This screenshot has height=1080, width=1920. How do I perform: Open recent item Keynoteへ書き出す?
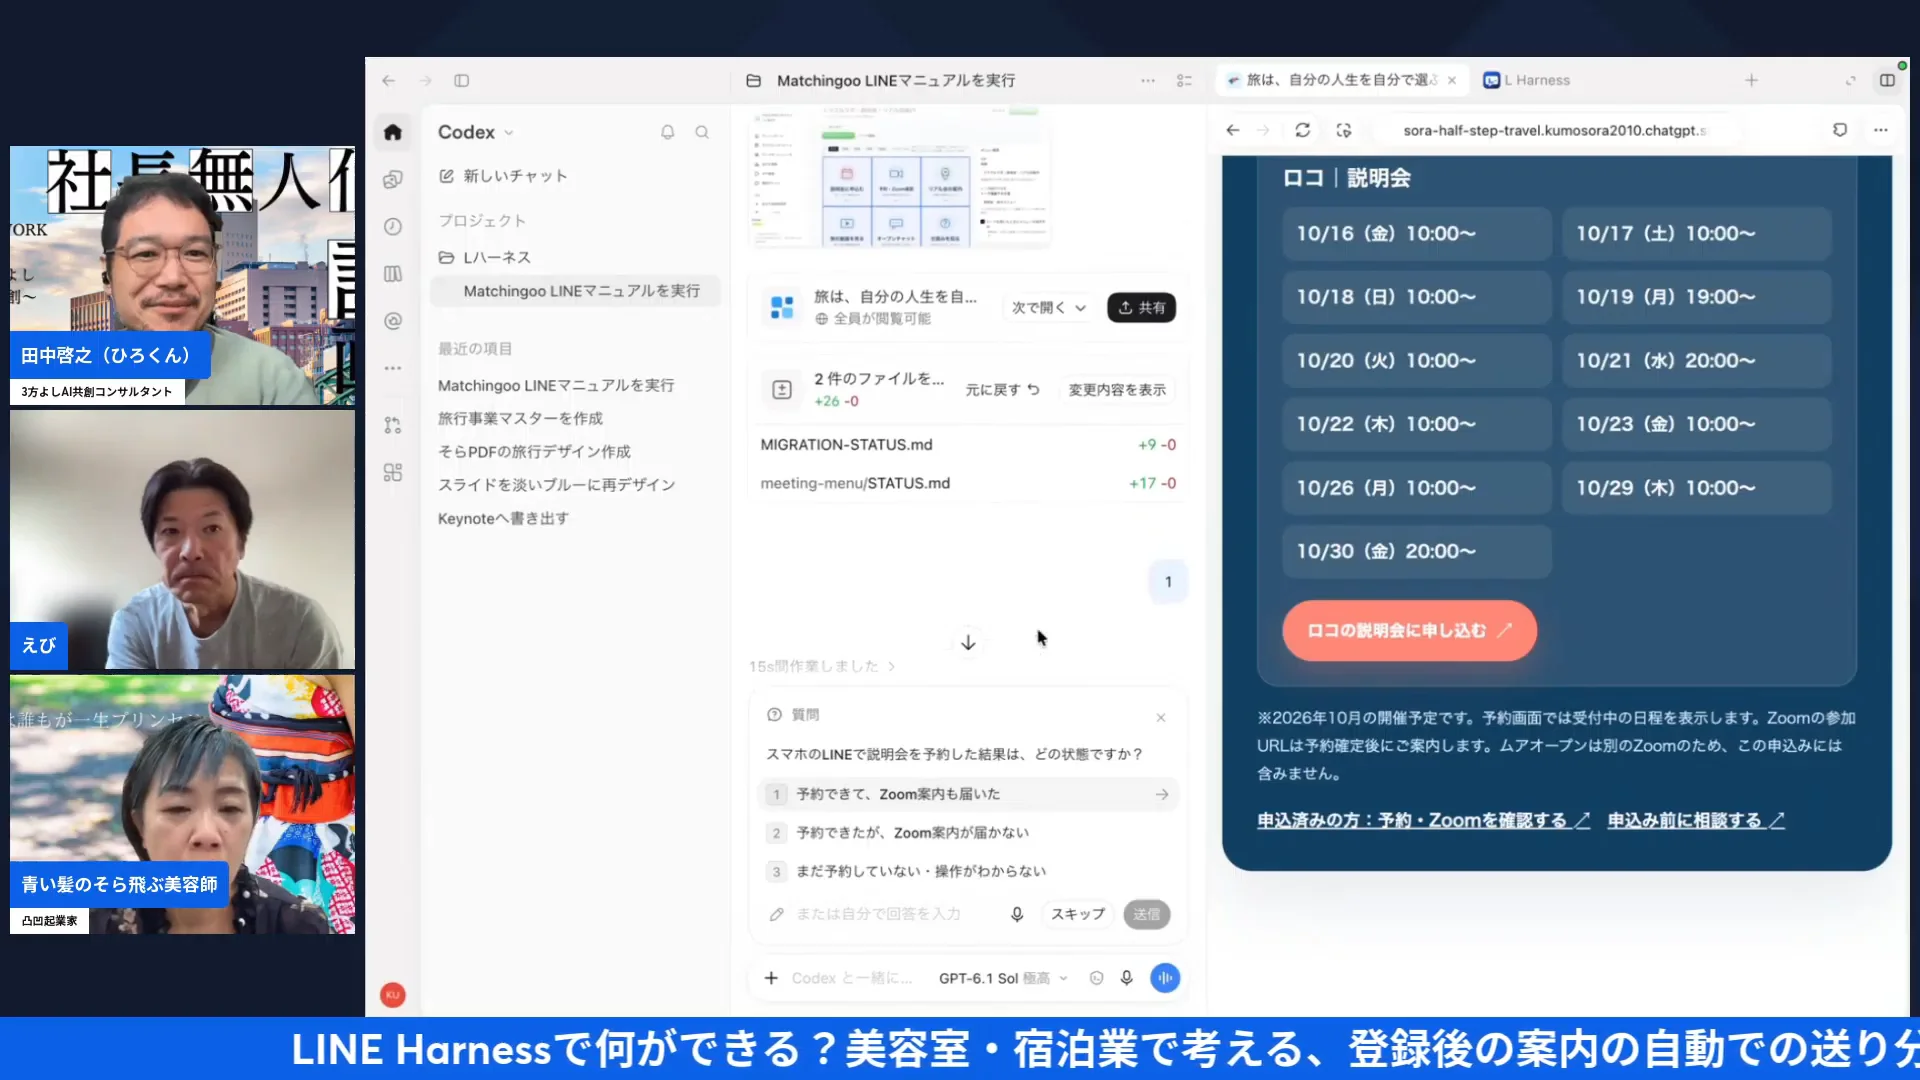[x=503, y=518]
